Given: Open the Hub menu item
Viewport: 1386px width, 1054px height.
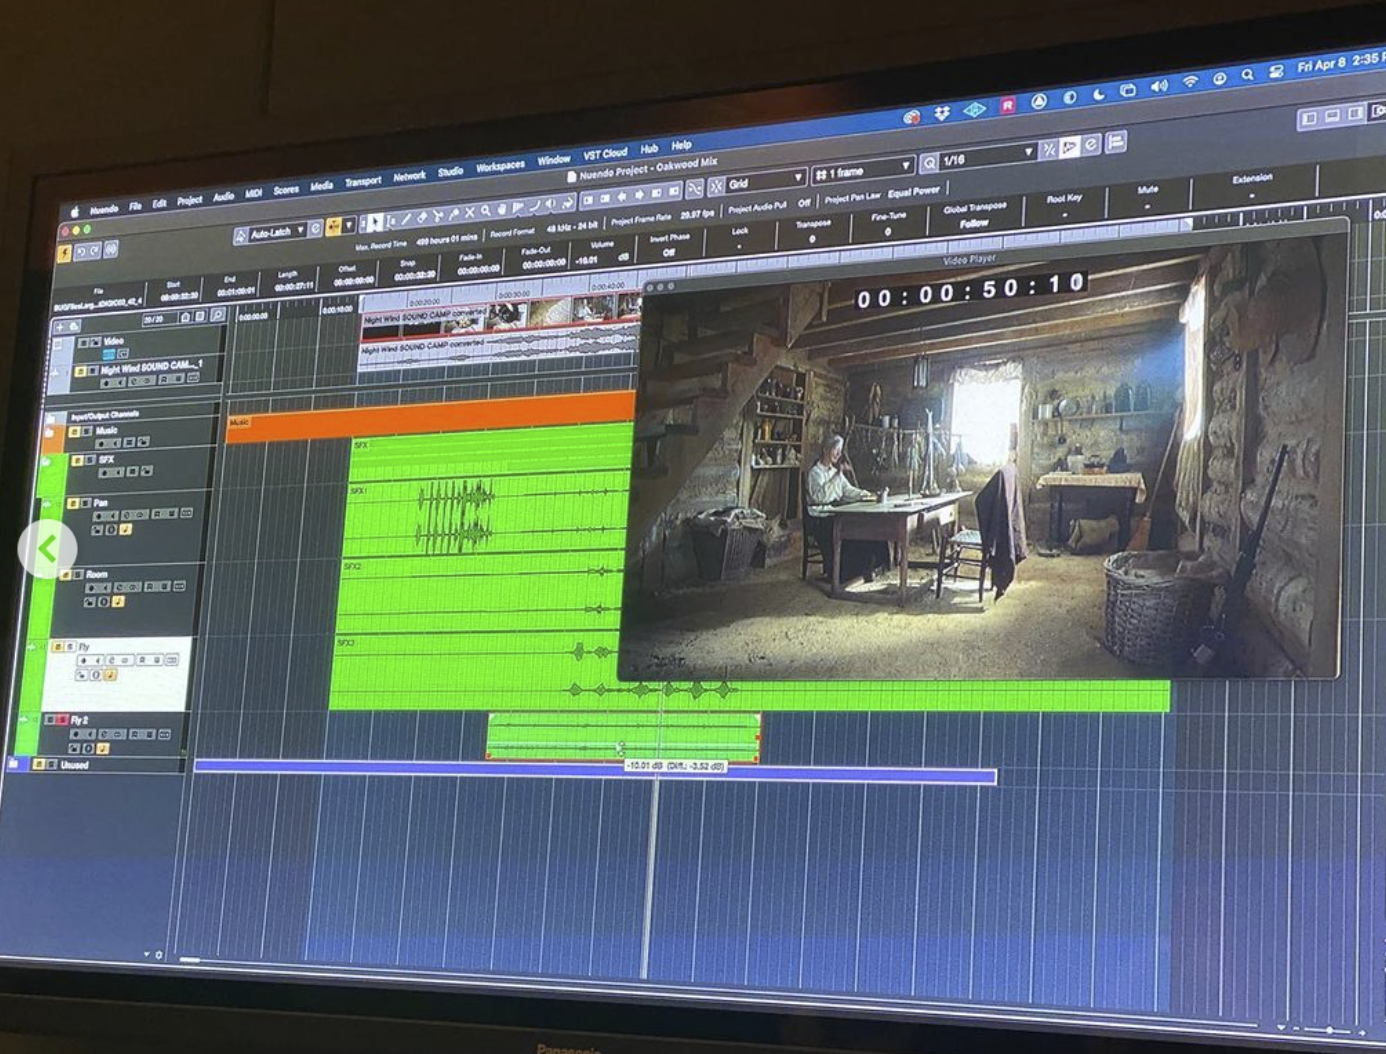Looking at the screenshot, I should tap(649, 149).
